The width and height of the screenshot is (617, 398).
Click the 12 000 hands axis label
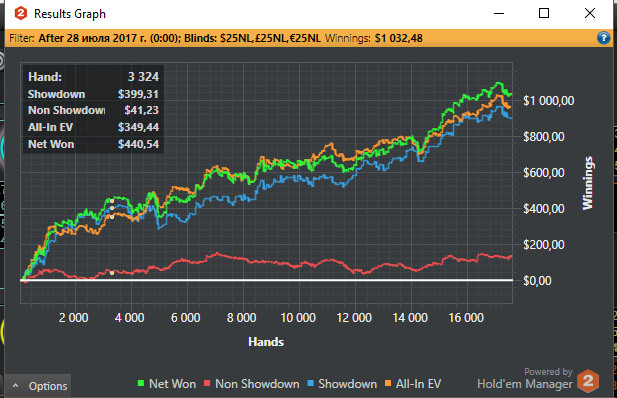tap(354, 318)
